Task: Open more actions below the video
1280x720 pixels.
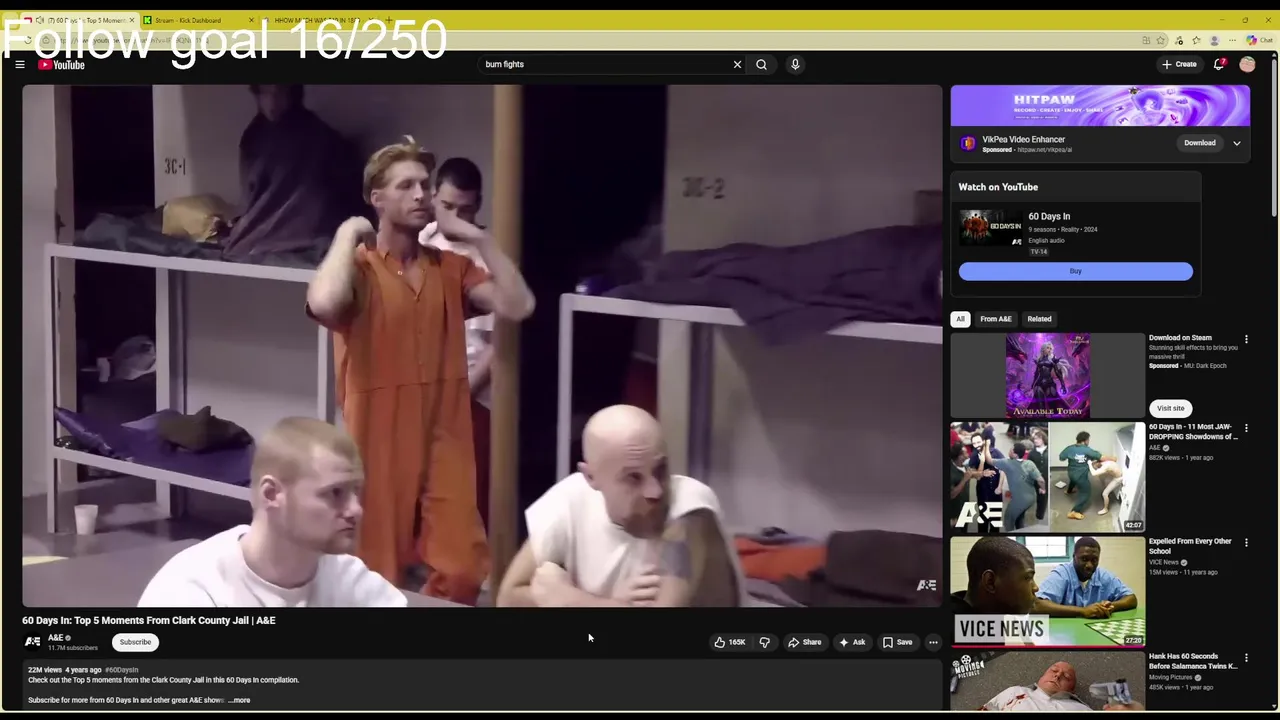Action: pos(933,642)
